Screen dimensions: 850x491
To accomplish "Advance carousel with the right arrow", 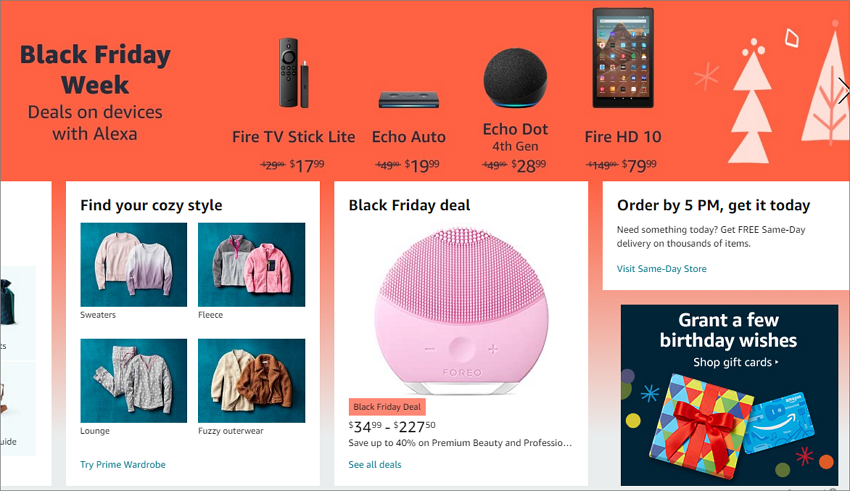I will 843,91.
